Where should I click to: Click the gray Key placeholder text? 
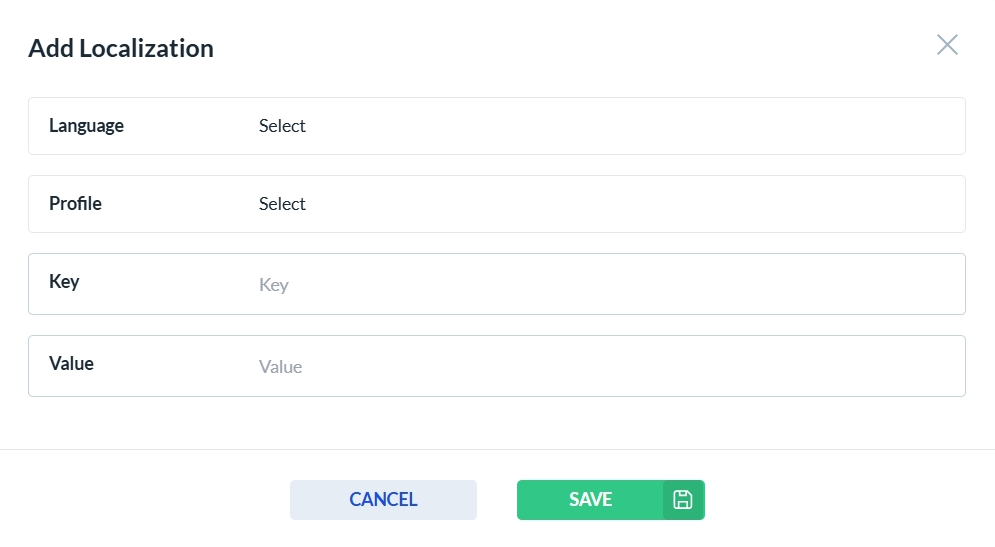tap(273, 285)
